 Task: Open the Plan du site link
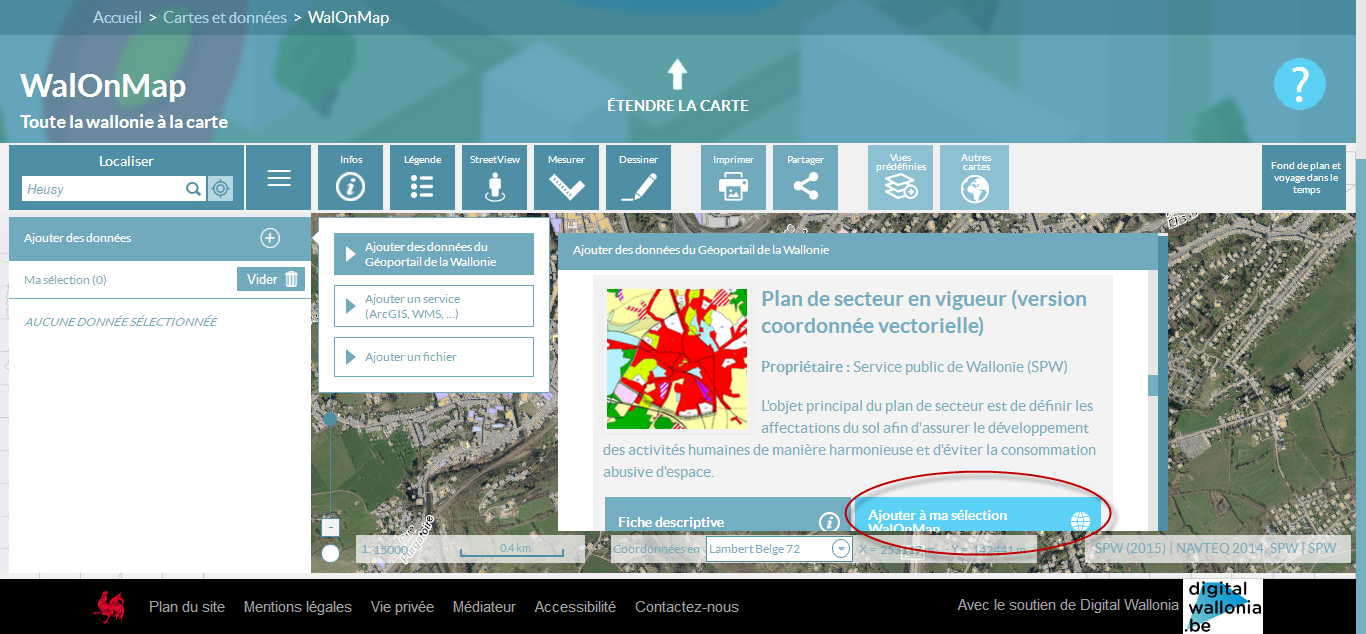point(187,607)
